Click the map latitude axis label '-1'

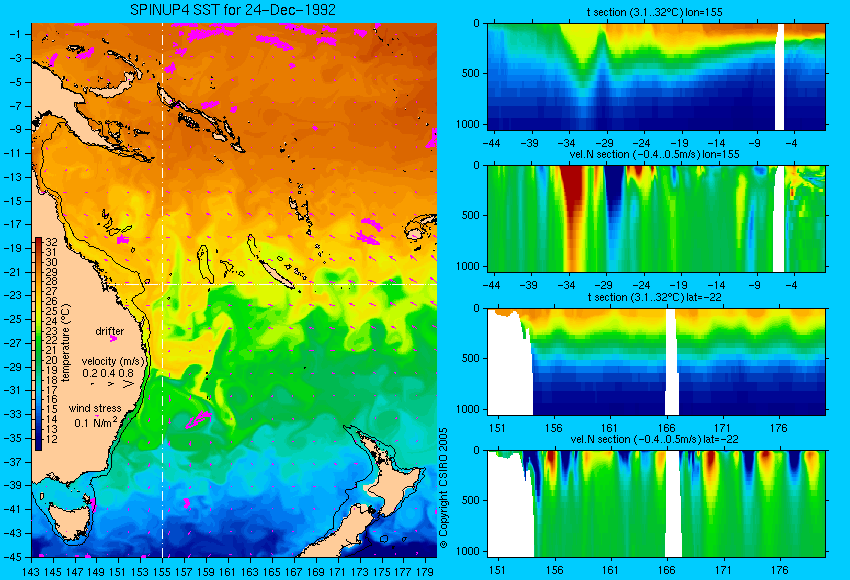coord(15,34)
